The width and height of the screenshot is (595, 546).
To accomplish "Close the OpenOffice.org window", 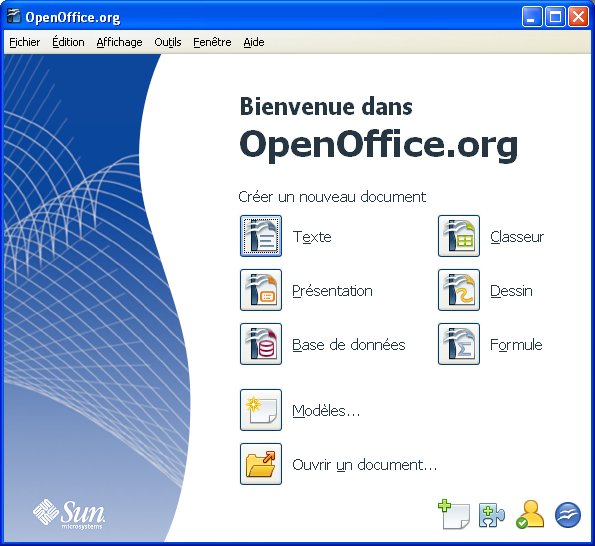I will (x=578, y=17).
